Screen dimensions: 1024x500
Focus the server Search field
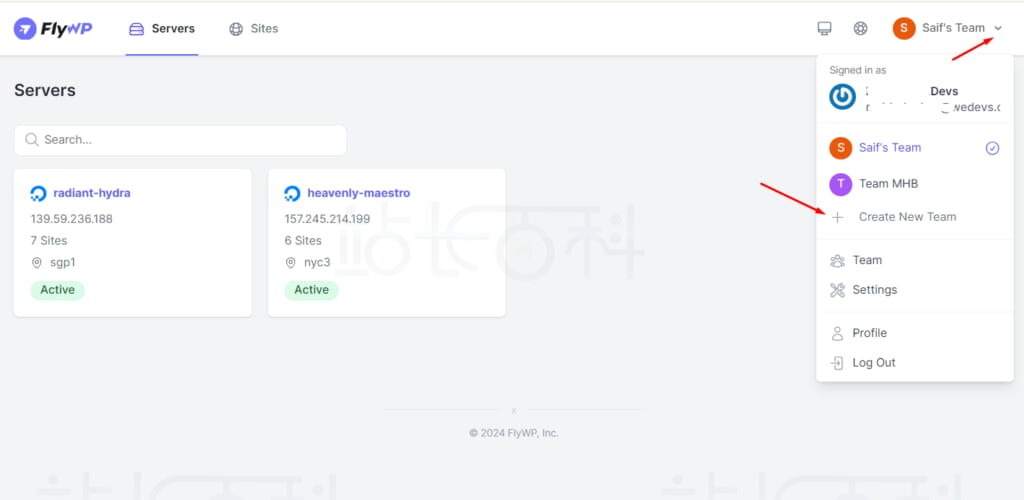180,140
